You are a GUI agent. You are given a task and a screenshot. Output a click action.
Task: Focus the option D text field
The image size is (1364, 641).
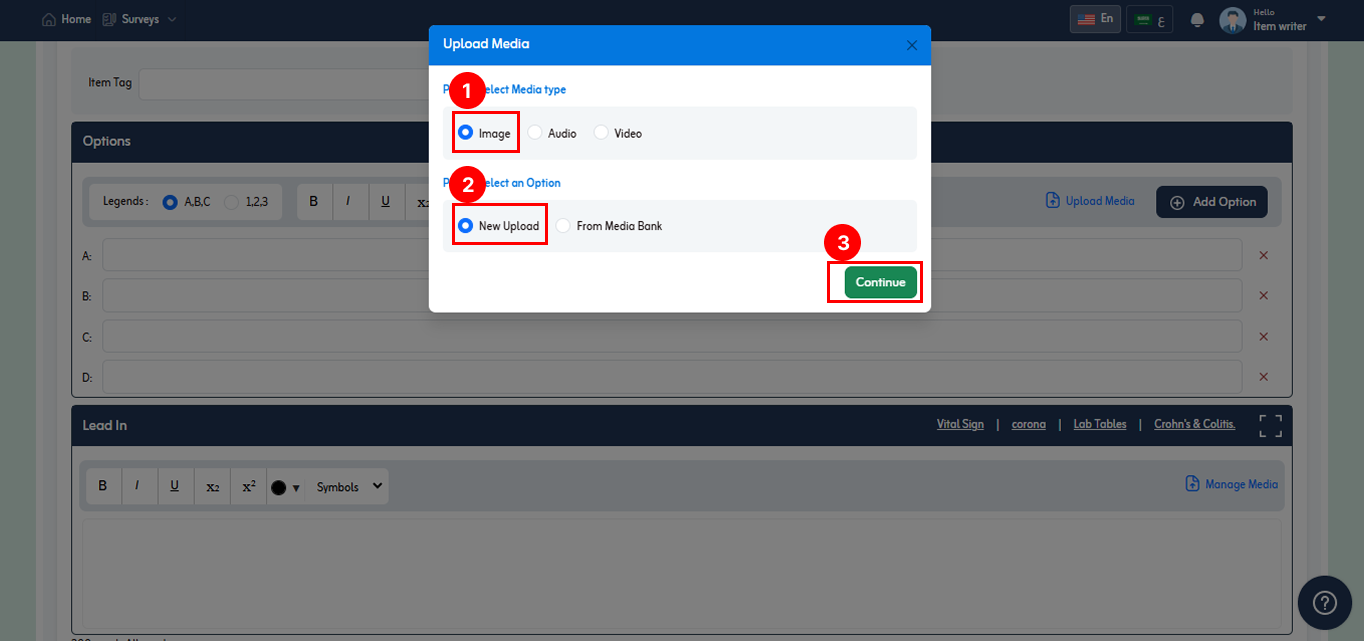click(x=672, y=377)
